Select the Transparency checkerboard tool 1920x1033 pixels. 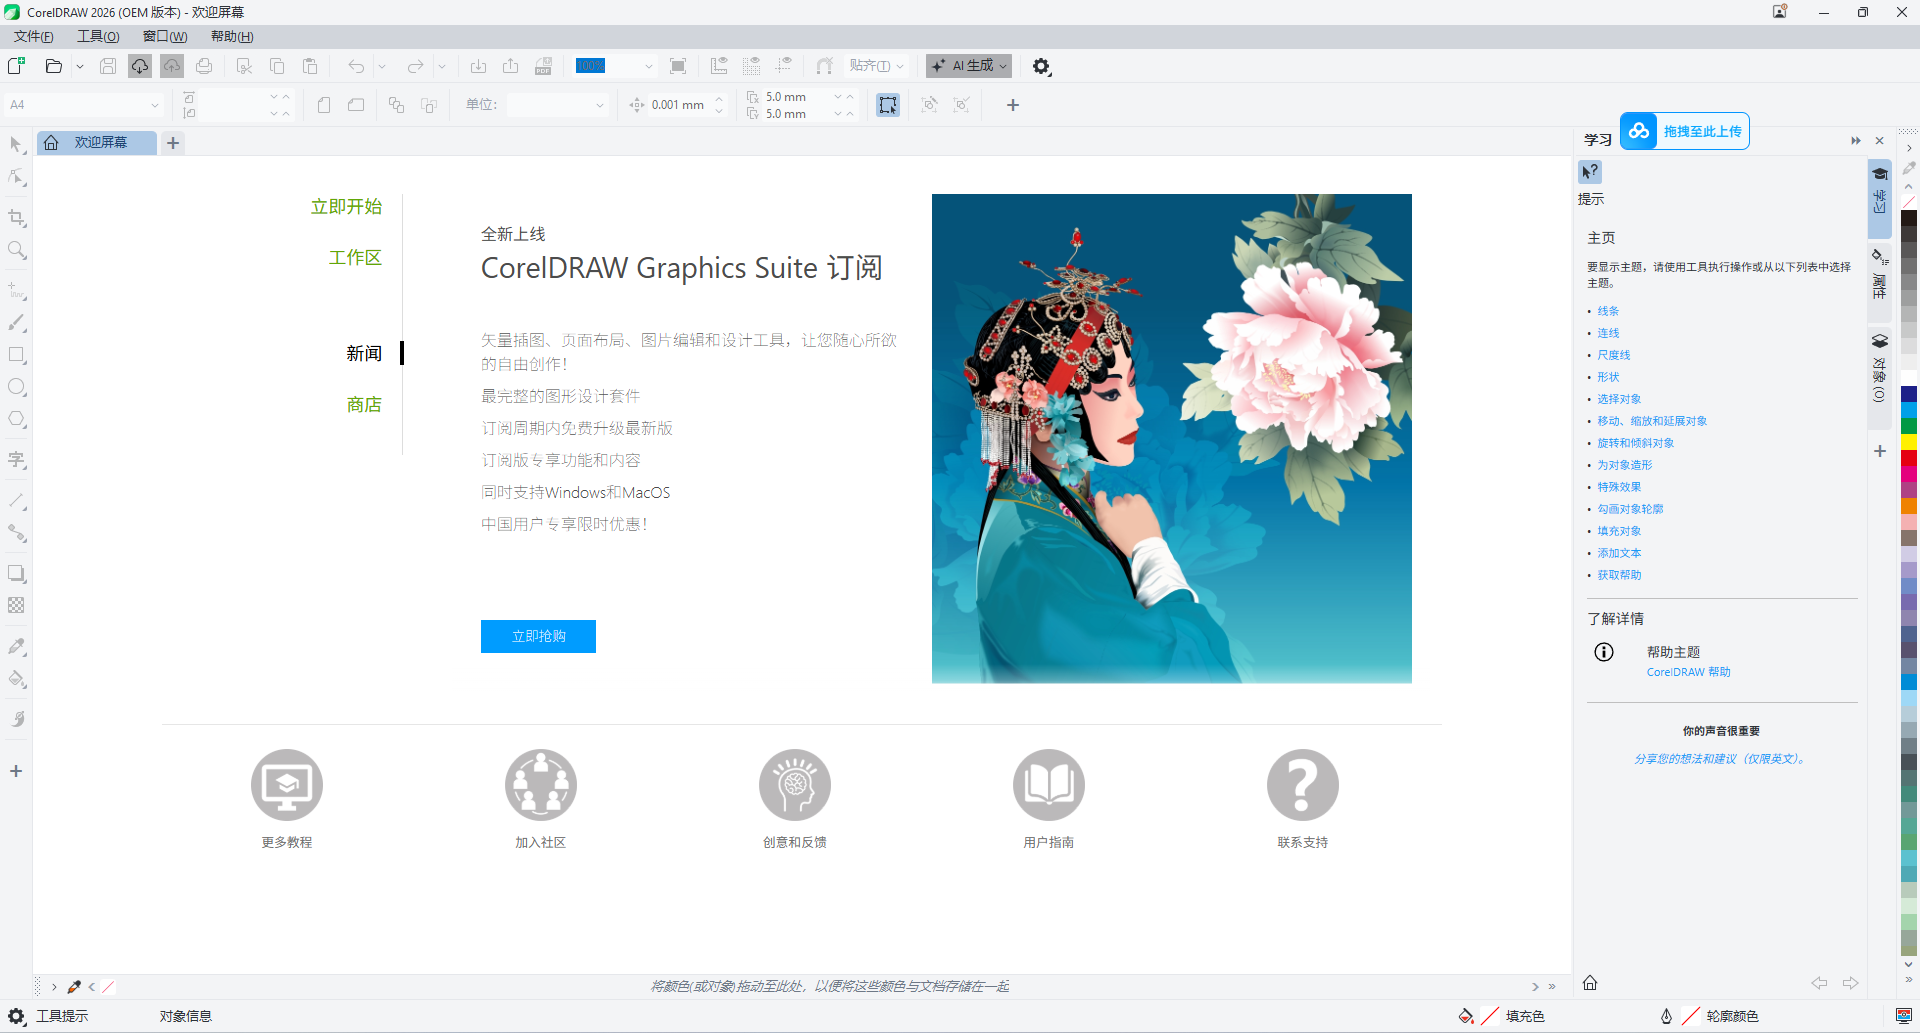(x=16, y=605)
